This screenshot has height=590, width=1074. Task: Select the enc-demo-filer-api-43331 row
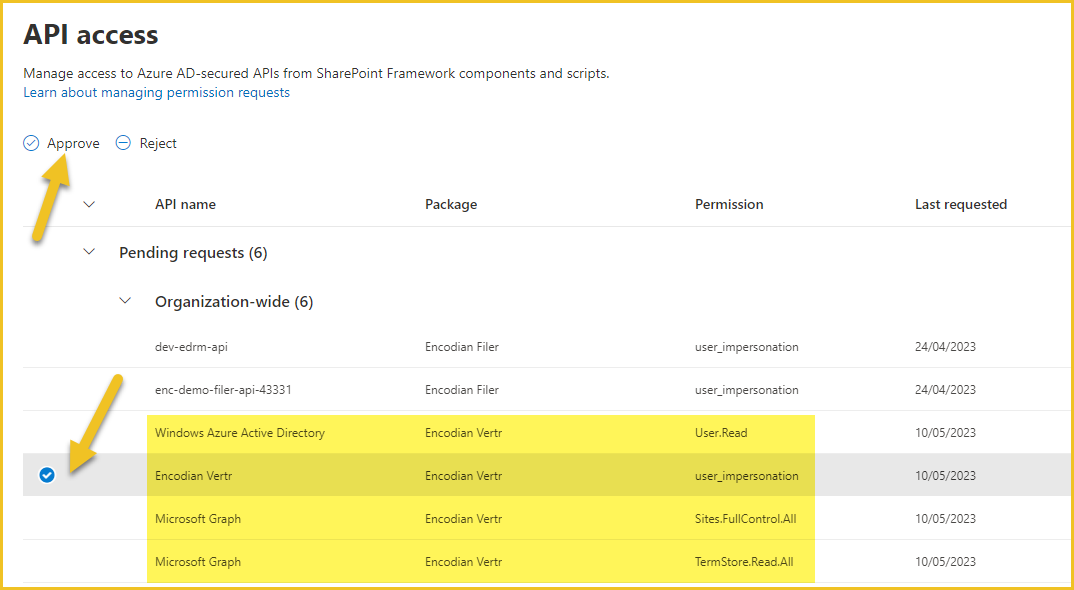tap(548, 390)
